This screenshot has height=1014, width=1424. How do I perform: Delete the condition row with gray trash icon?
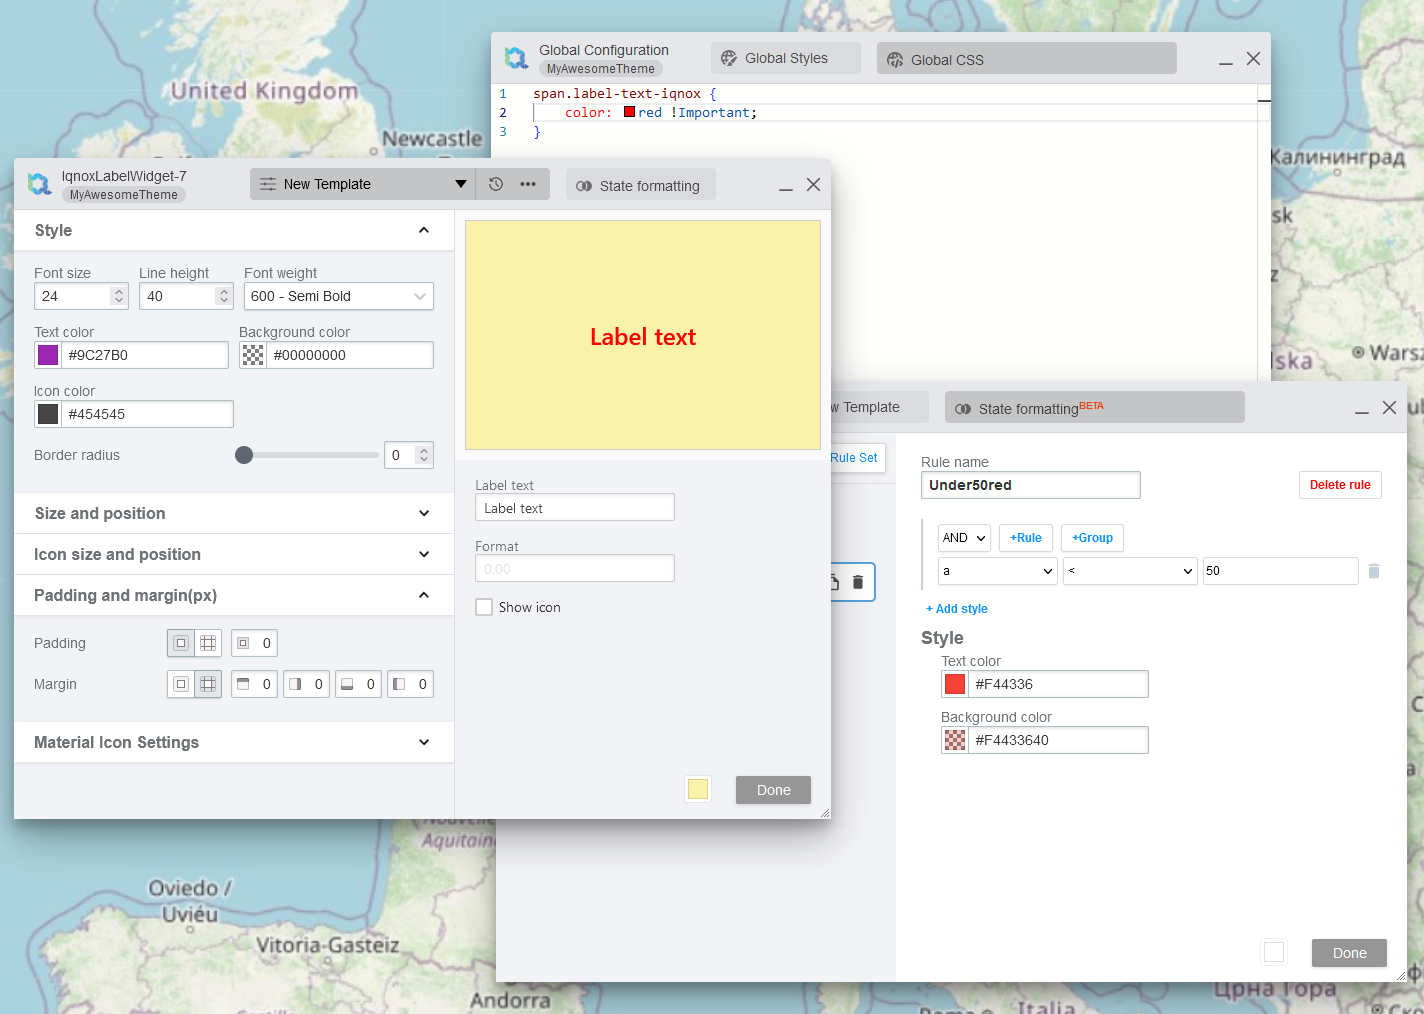(1374, 571)
